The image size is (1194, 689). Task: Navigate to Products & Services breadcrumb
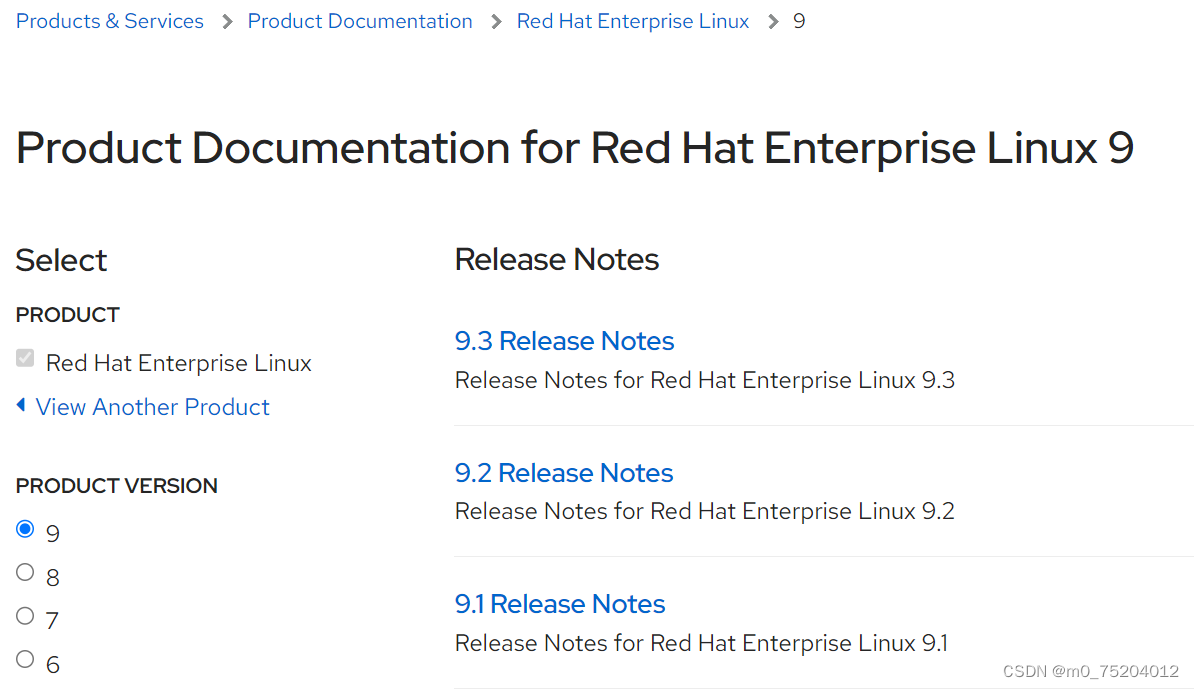click(x=110, y=20)
